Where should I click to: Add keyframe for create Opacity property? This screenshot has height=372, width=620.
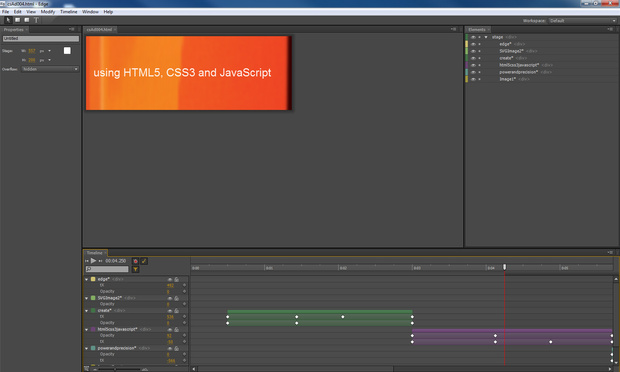point(184,323)
